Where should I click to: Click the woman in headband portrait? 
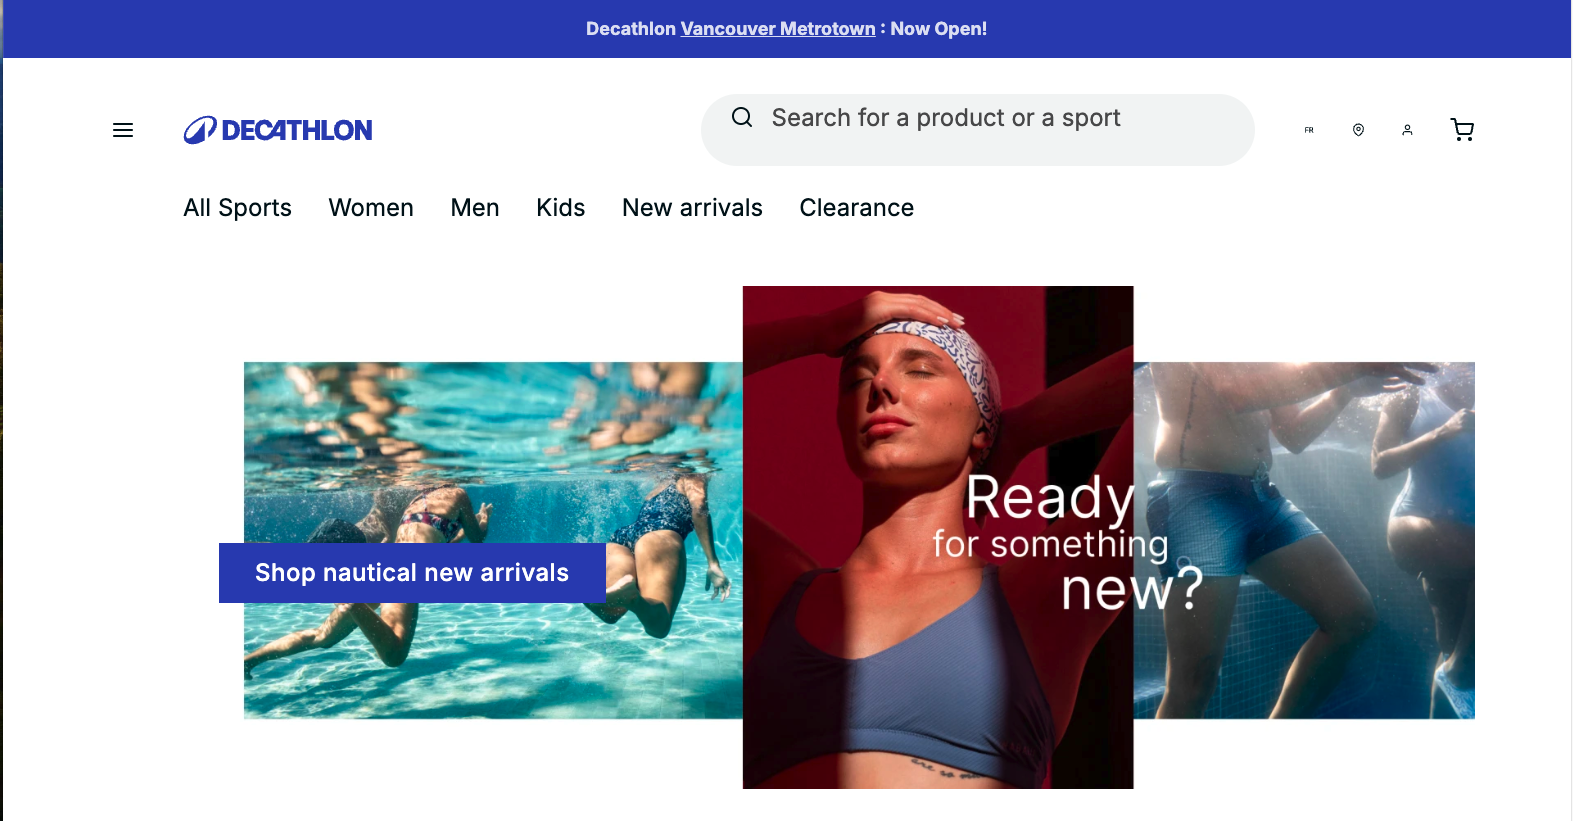click(x=900, y=380)
